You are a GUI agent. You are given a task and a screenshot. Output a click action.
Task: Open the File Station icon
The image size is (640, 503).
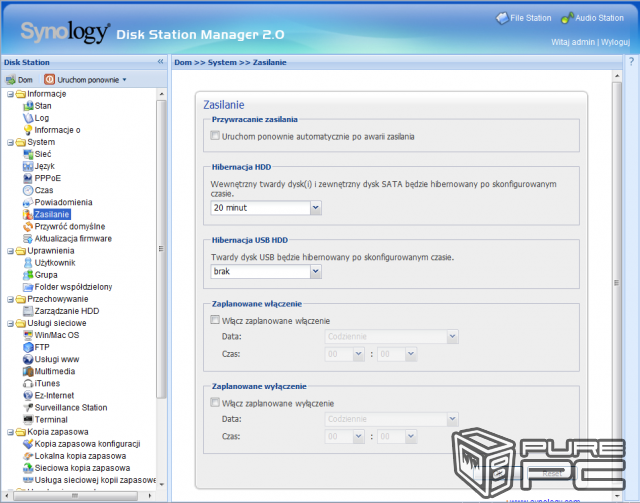click(x=502, y=18)
